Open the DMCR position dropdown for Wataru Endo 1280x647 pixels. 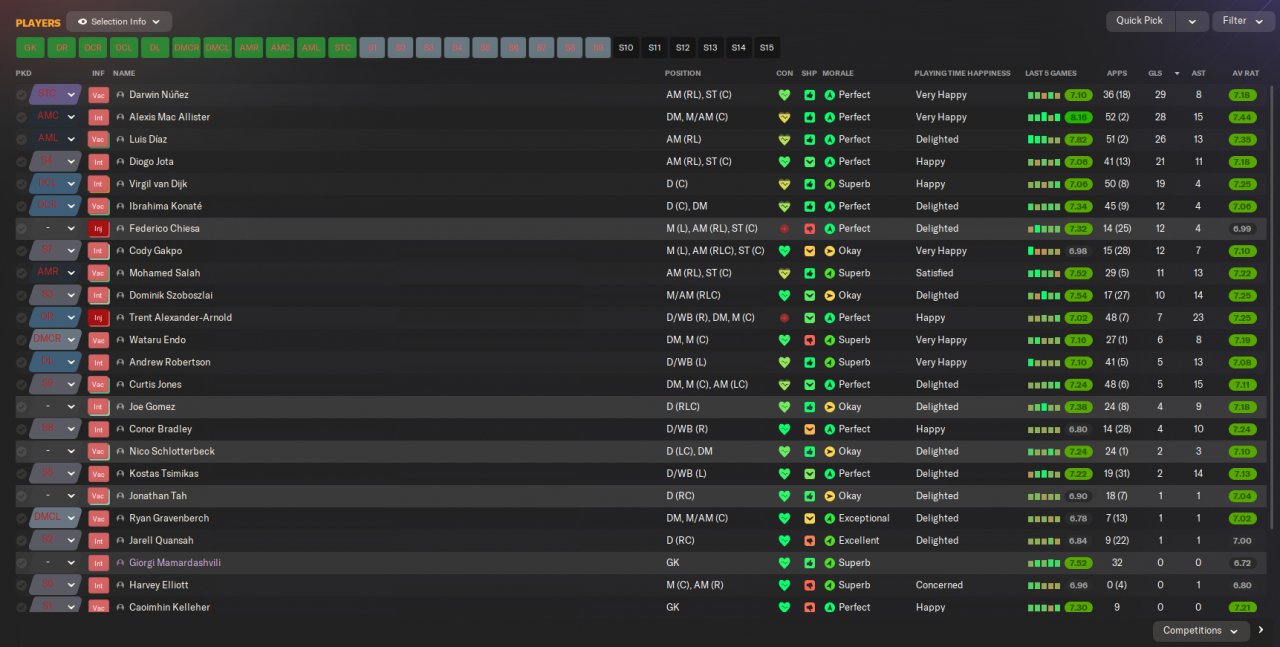(55, 340)
